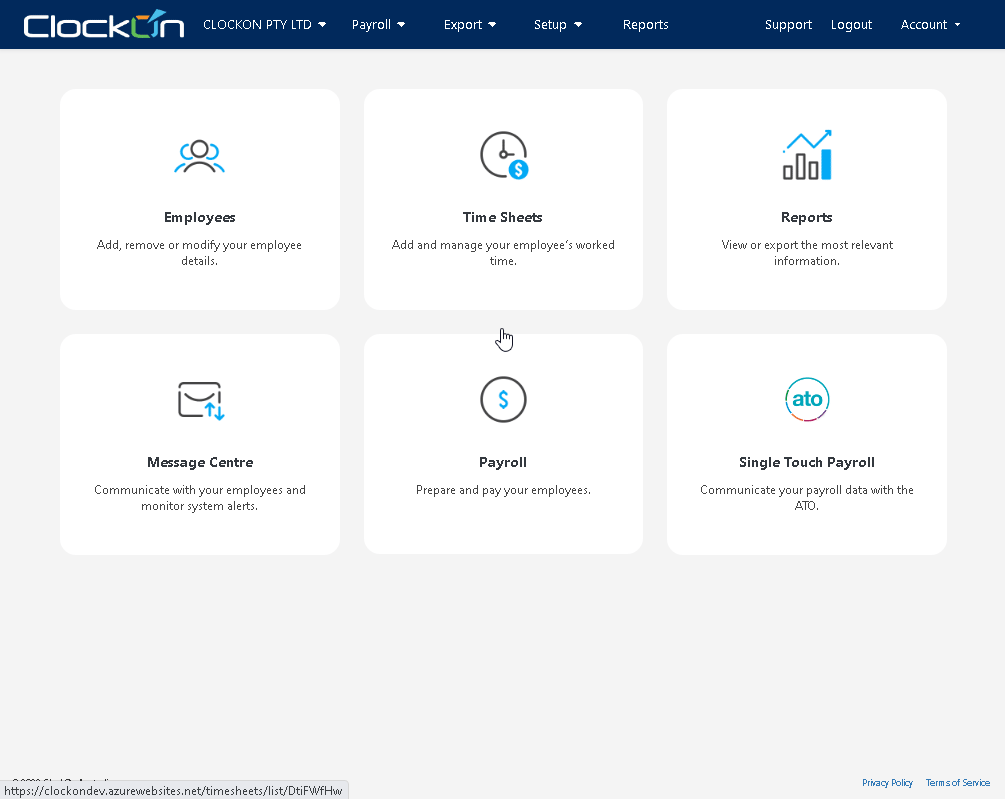Open the Export dropdown menu

tap(470, 24)
